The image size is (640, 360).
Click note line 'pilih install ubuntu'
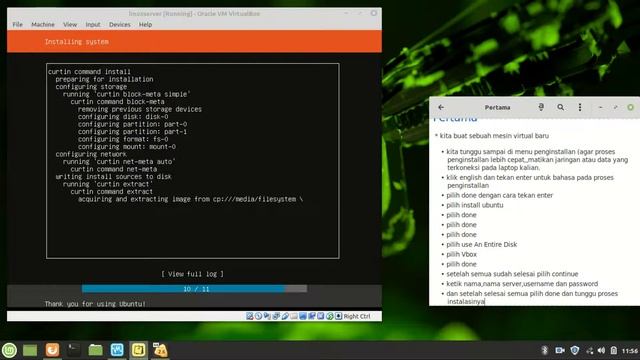coord(475,205)
